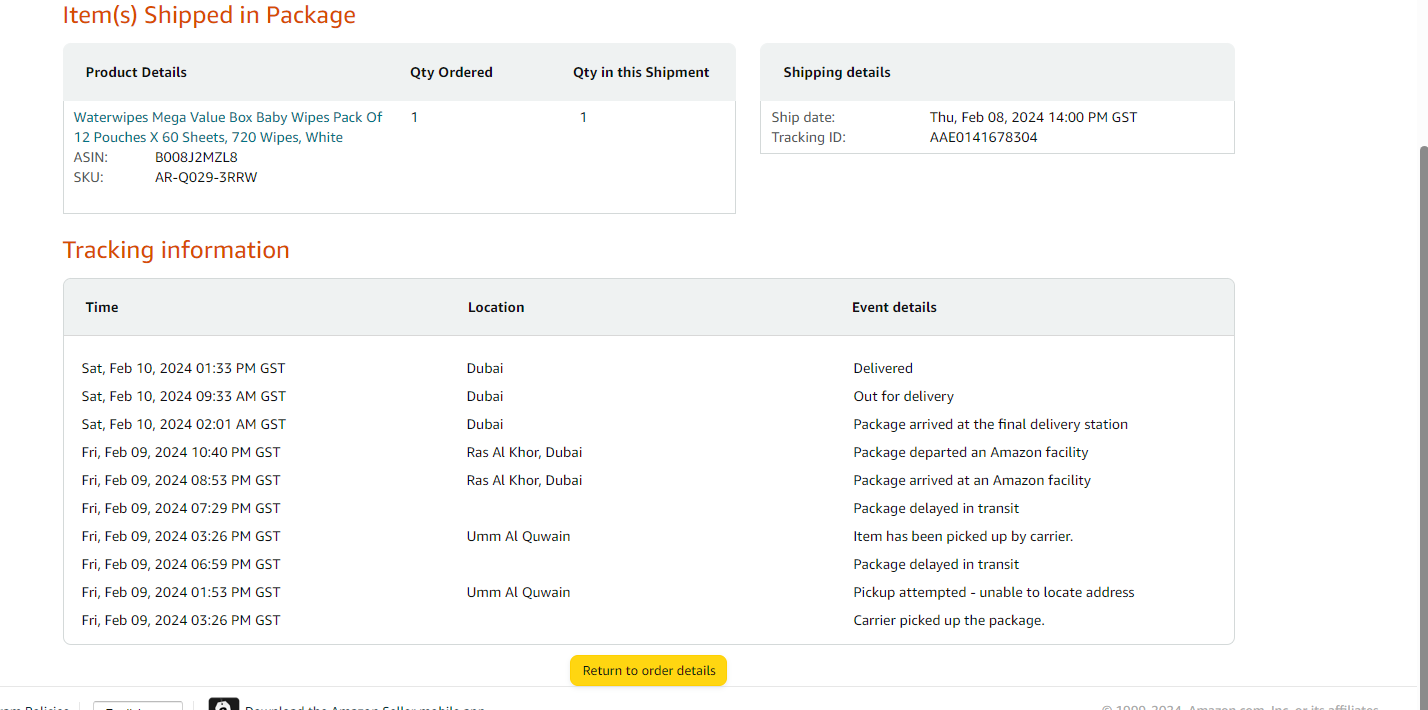Select the tracking ID AAE0141678304
This screenshot has width=1428, height=710.
pyautogui.click(x=984, y=137)
